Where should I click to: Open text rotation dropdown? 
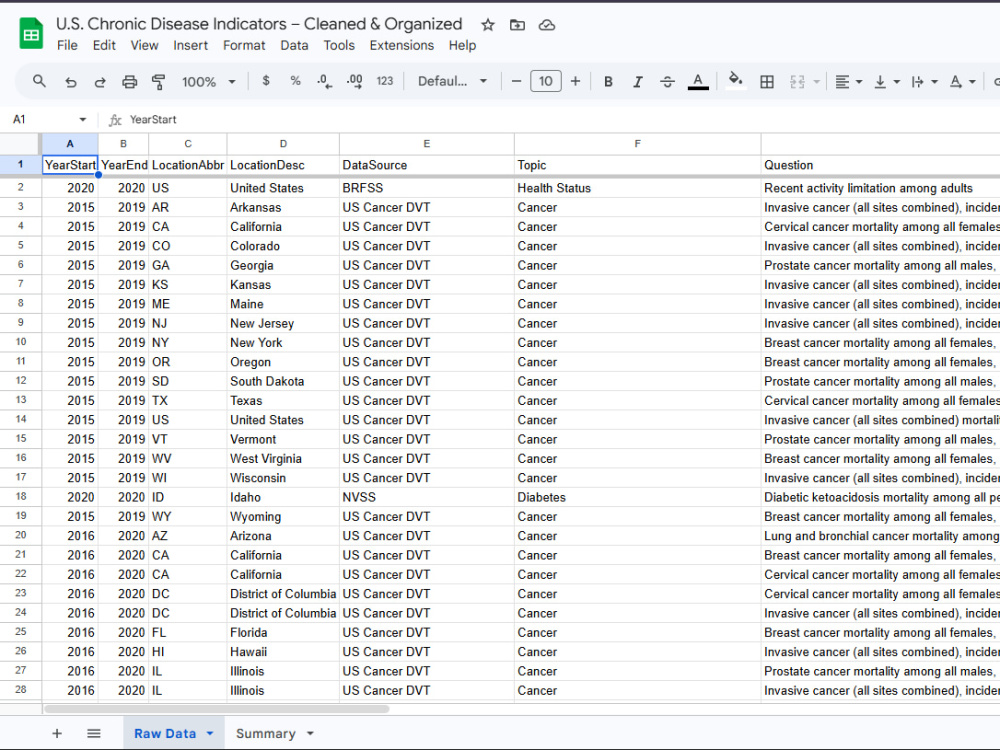coord(962,82)
